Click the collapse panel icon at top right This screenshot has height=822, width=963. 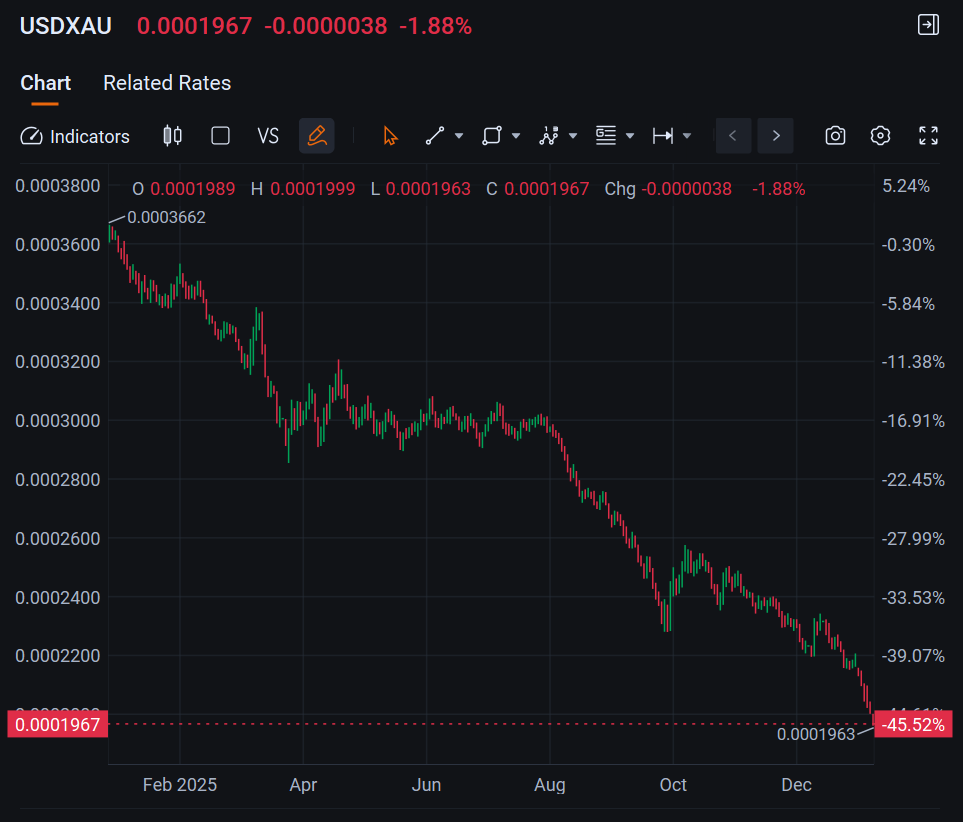coord(928,25)
